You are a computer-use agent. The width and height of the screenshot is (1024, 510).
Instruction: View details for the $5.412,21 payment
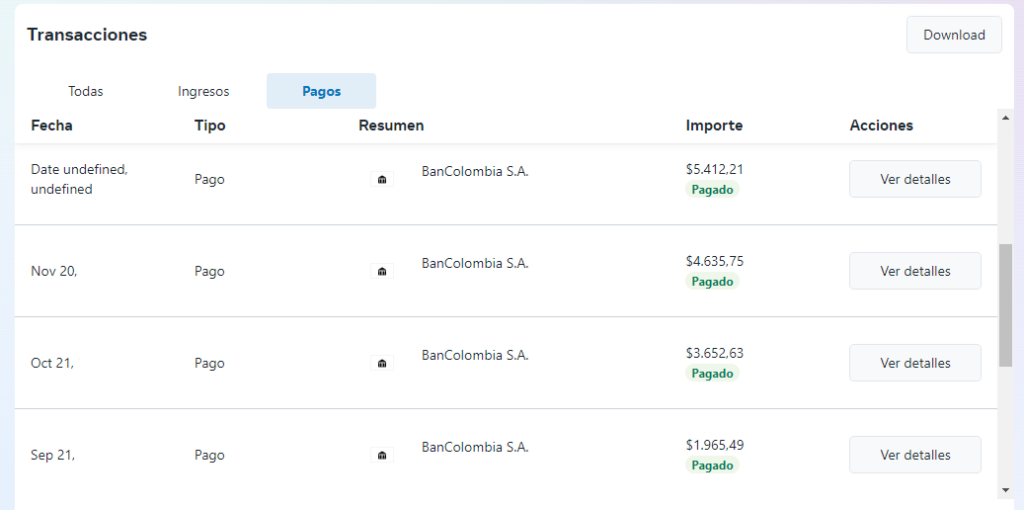tap(914, 179)
